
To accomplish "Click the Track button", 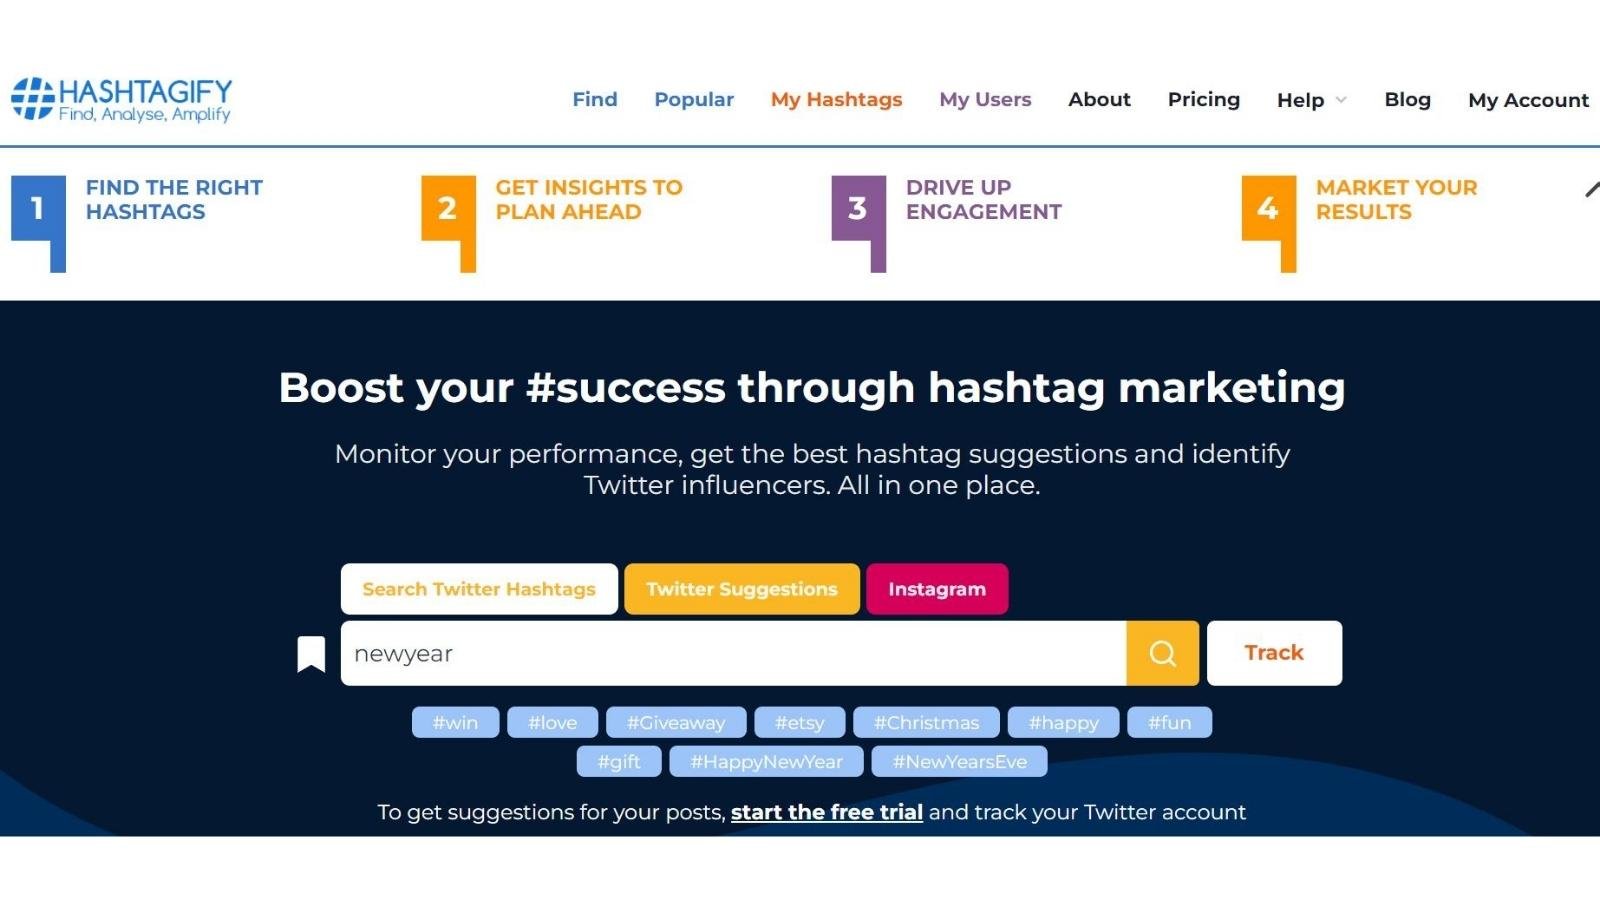I will click(1274, 653).
